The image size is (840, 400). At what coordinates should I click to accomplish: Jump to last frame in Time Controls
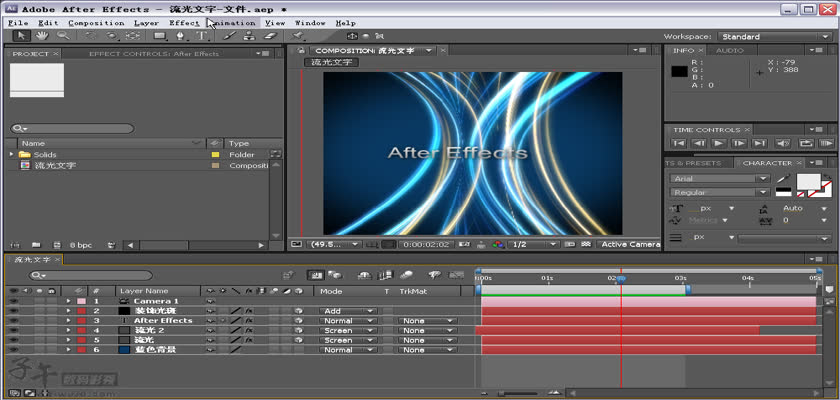tap(760, 143)
